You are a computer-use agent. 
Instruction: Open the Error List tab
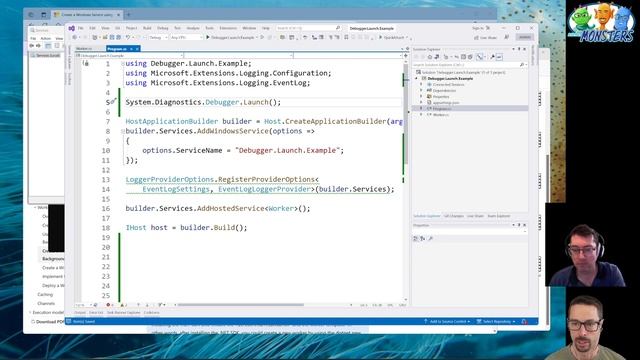pyautogui.click(x=96, y=313)
